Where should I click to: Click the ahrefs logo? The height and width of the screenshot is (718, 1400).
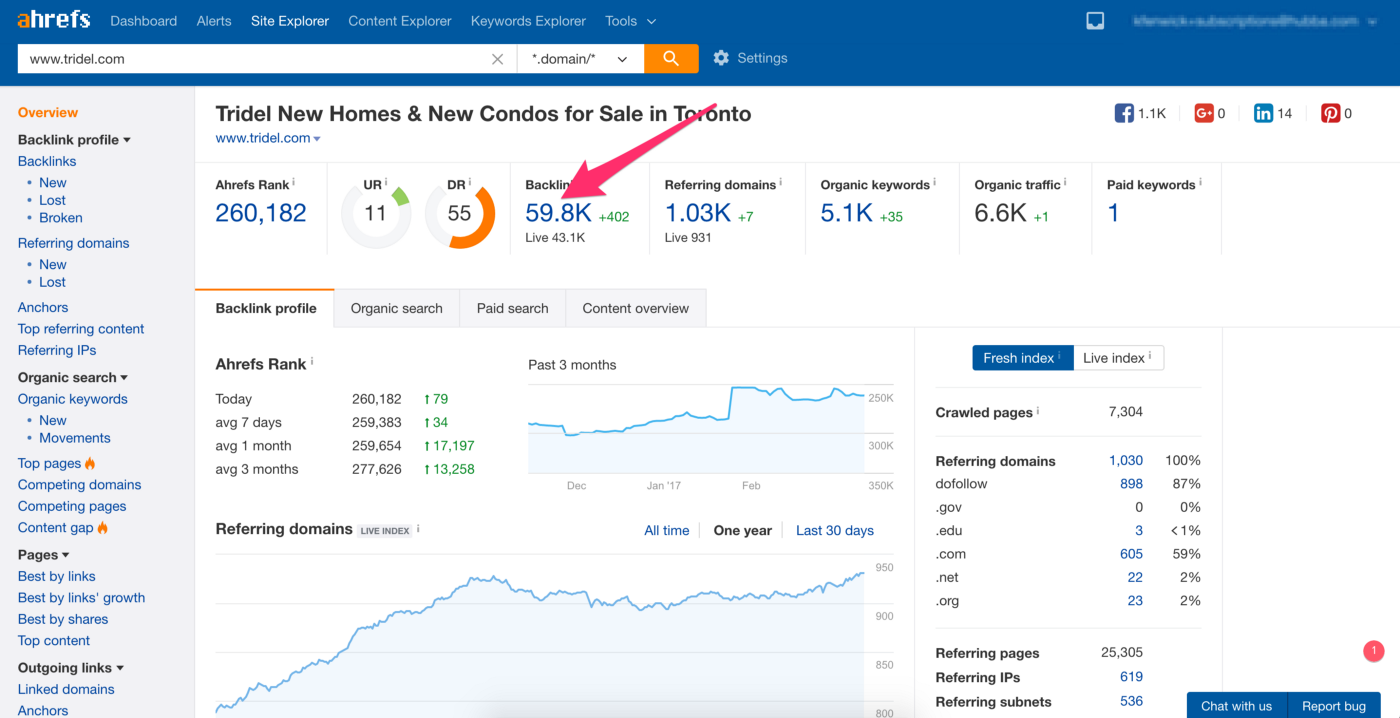click(54, 20)
